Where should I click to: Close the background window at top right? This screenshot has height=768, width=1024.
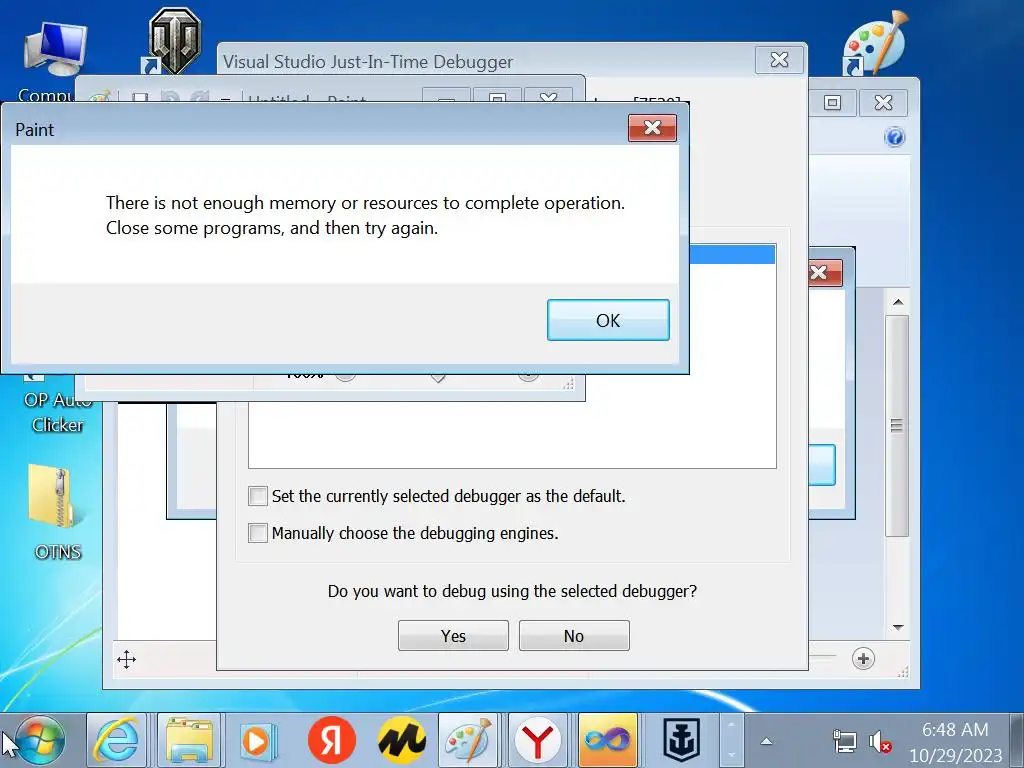coord(883,103)
